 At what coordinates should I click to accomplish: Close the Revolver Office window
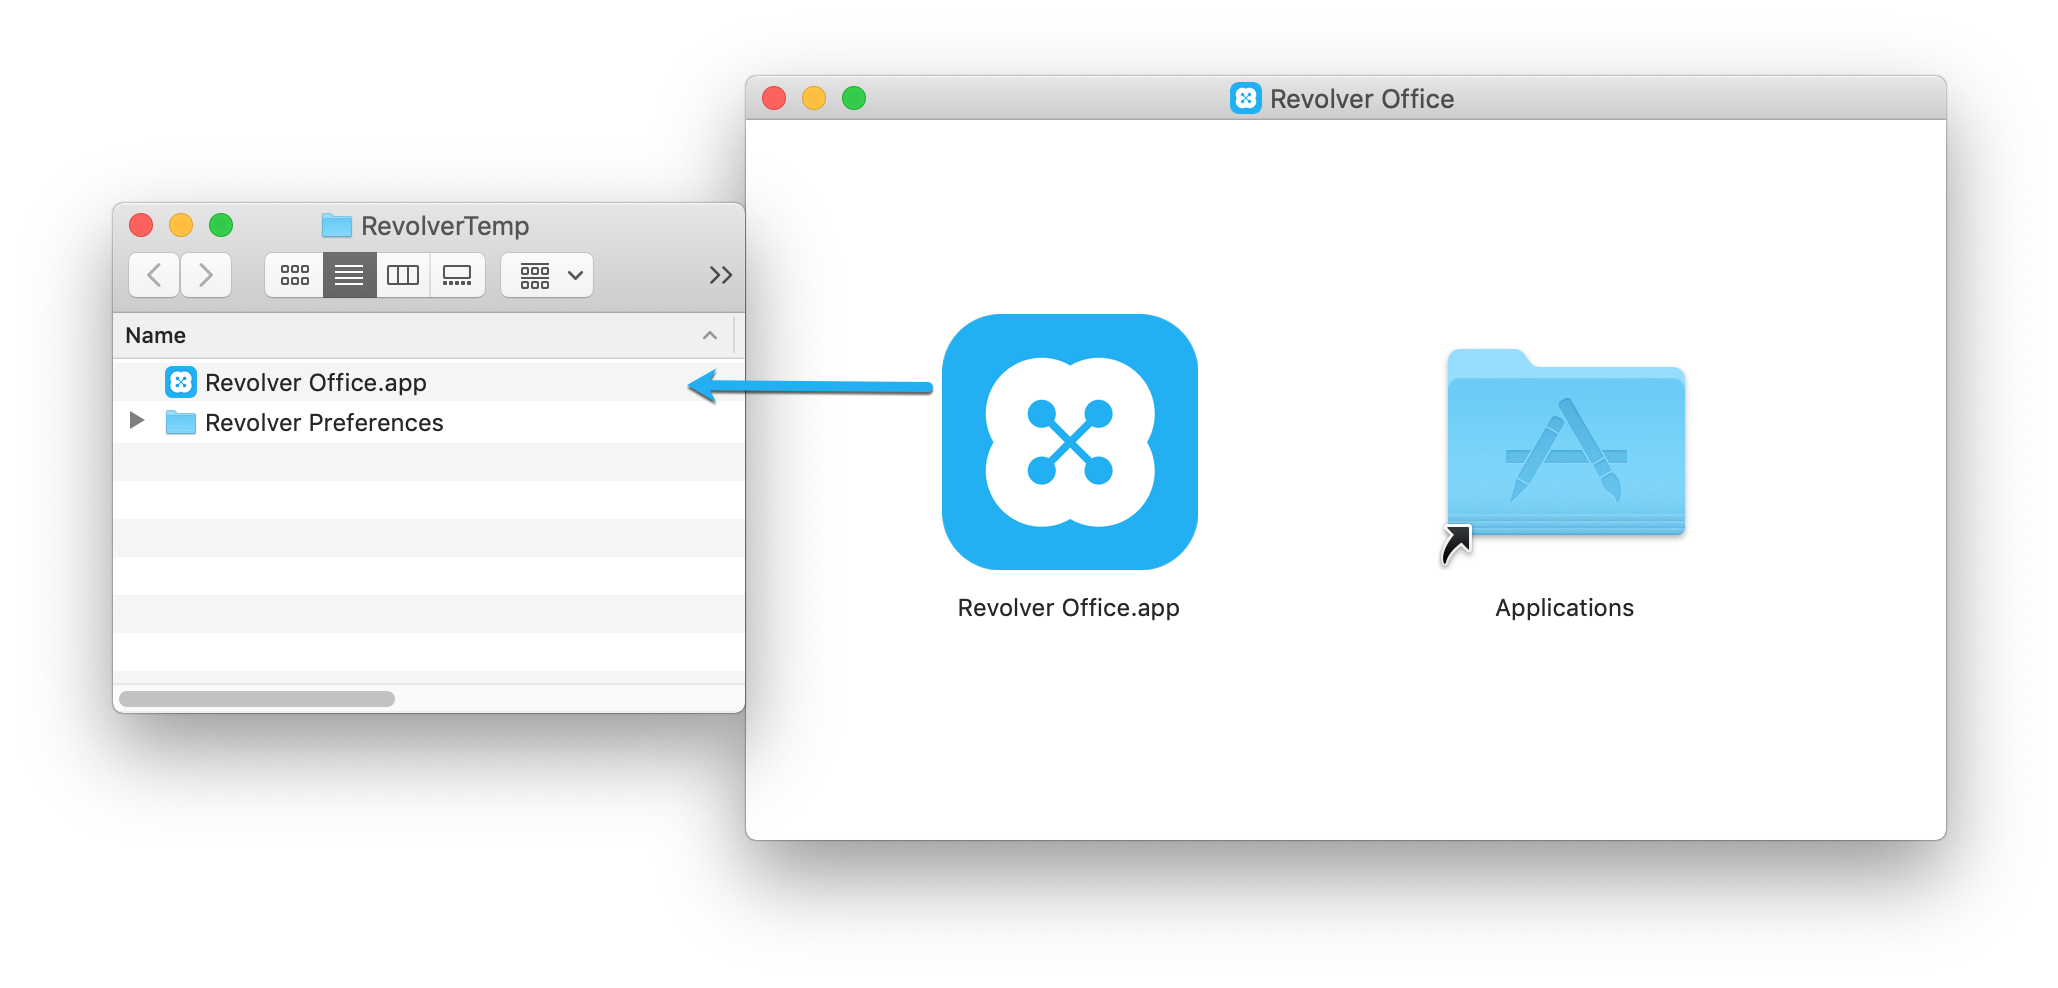(774, 98)
